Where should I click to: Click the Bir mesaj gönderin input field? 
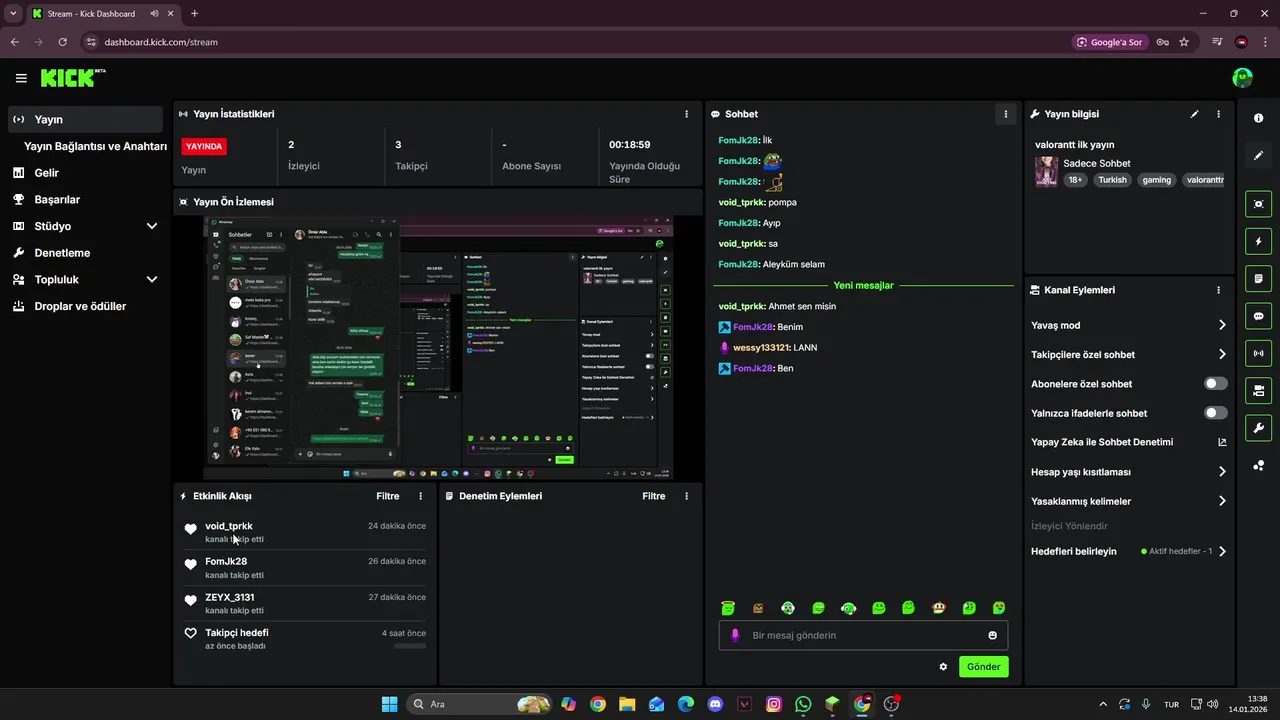[x=863, y=635]
